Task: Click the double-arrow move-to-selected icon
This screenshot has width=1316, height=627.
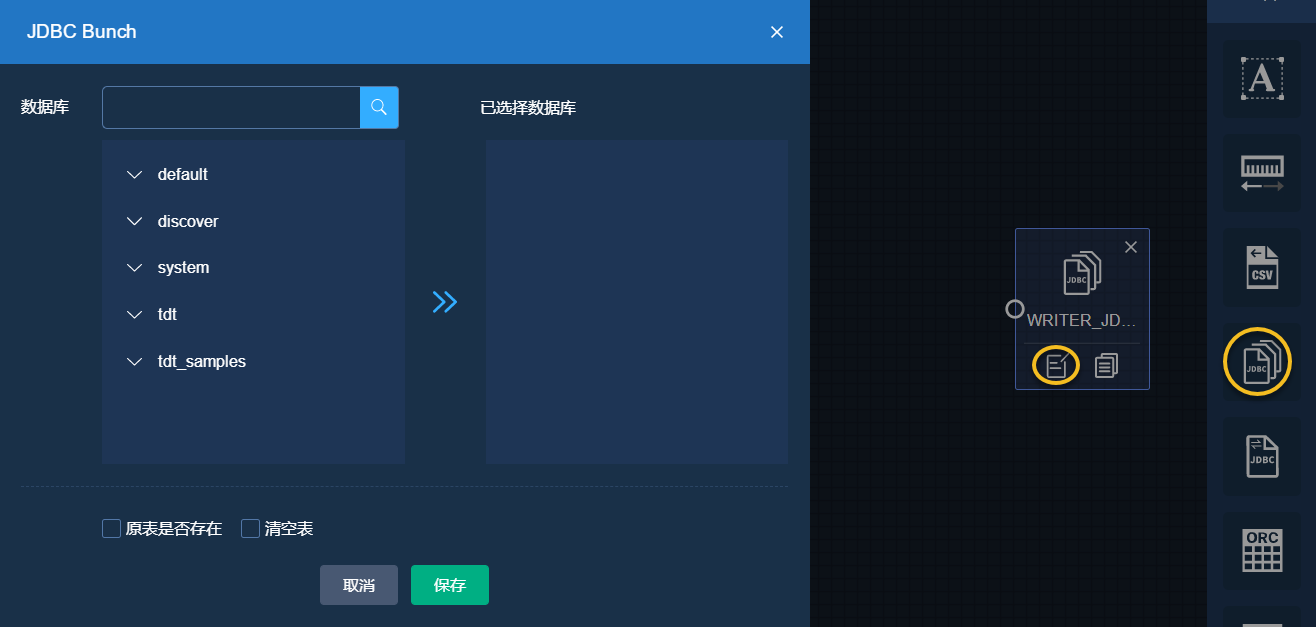Action: (445, 302)
